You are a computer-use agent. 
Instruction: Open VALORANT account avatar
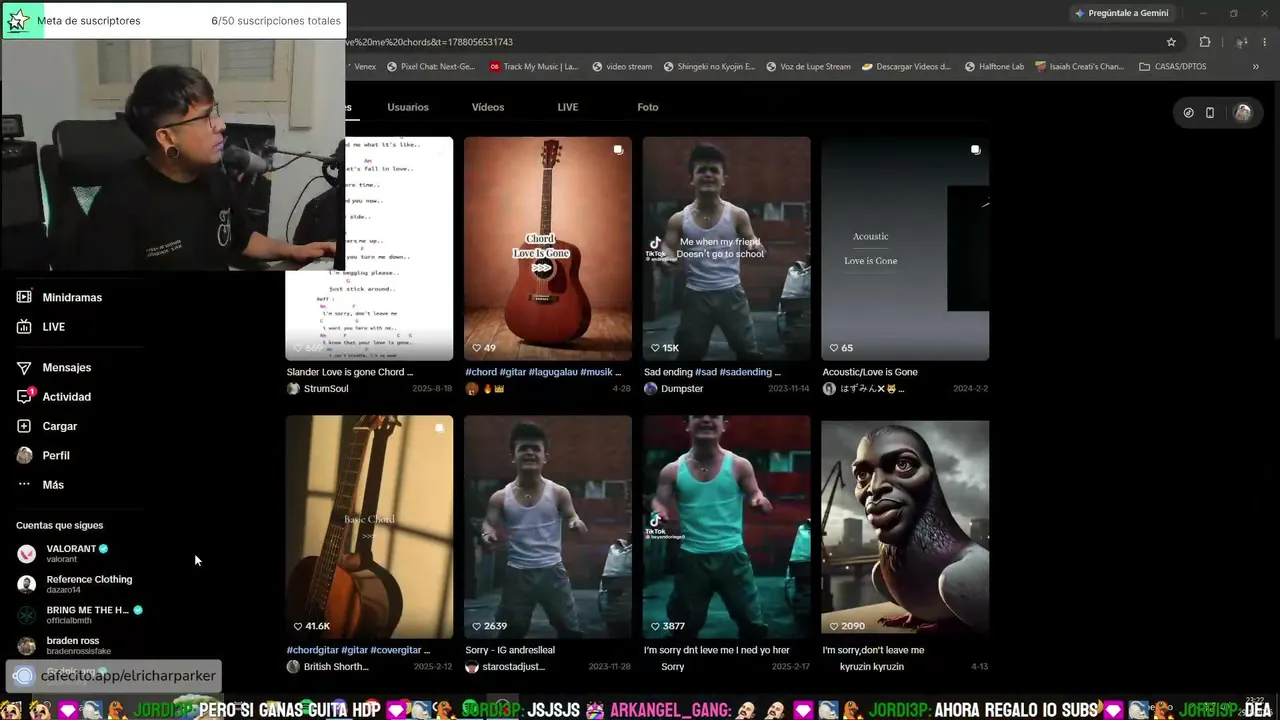(x=27, y=554)
